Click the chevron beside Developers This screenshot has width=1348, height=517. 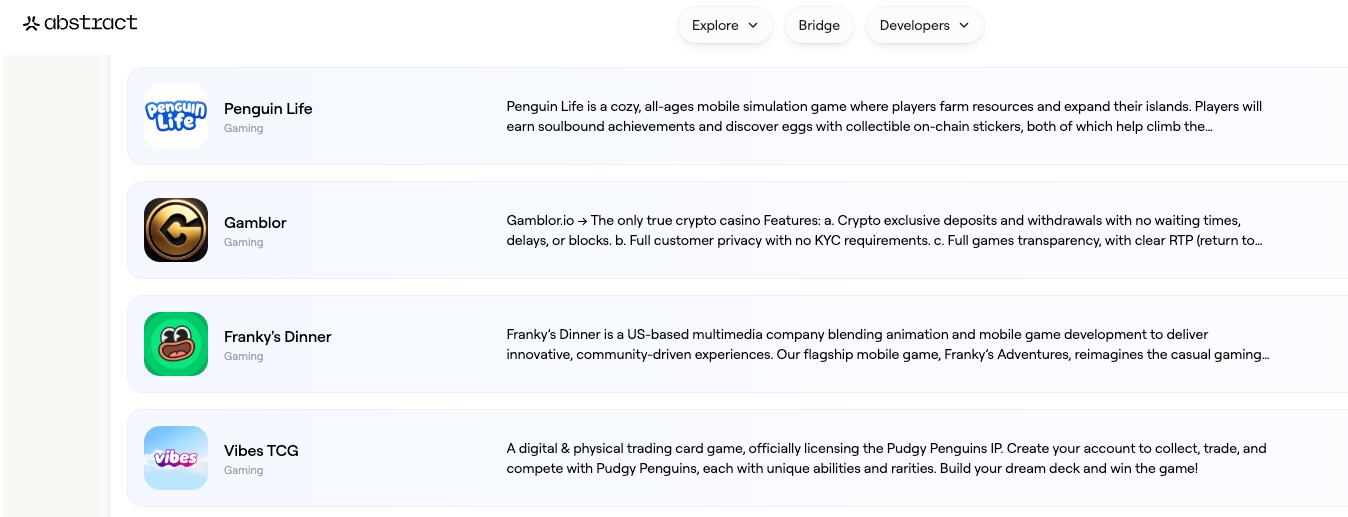click(964, 26)
